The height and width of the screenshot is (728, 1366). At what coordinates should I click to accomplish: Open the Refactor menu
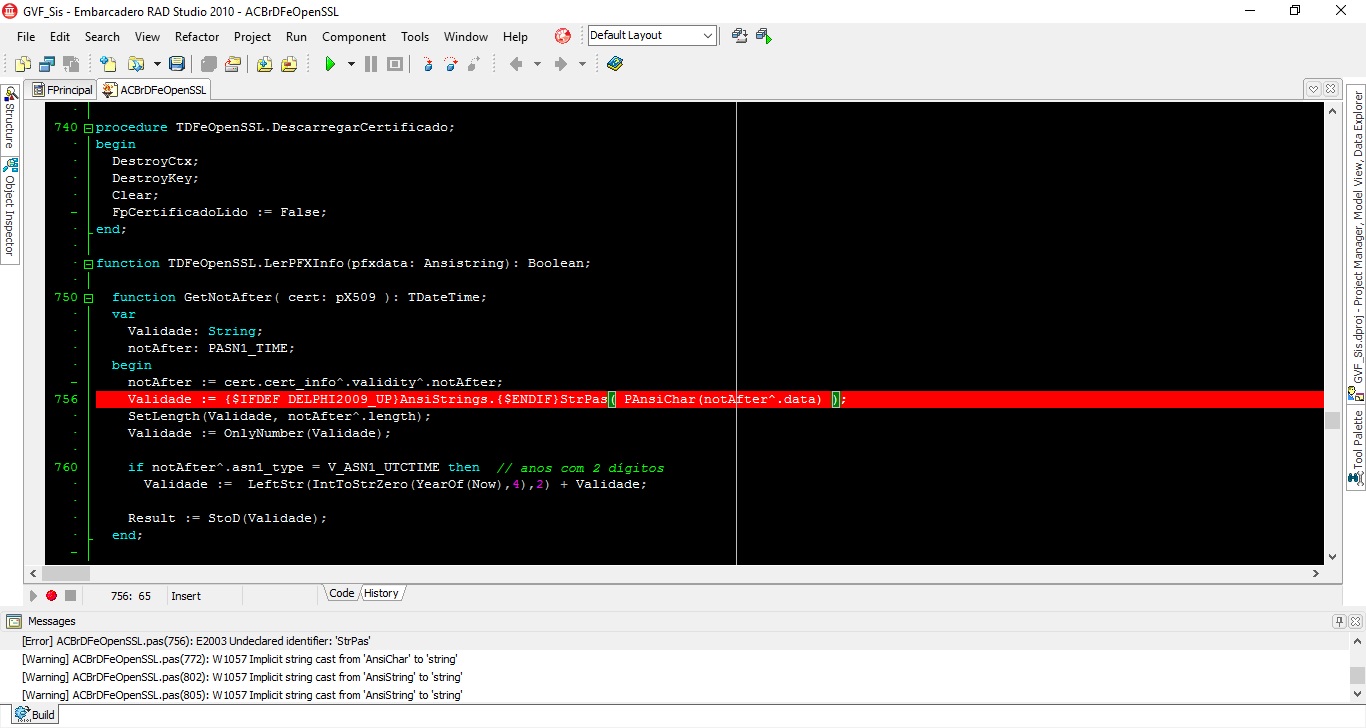coord(197,37)
